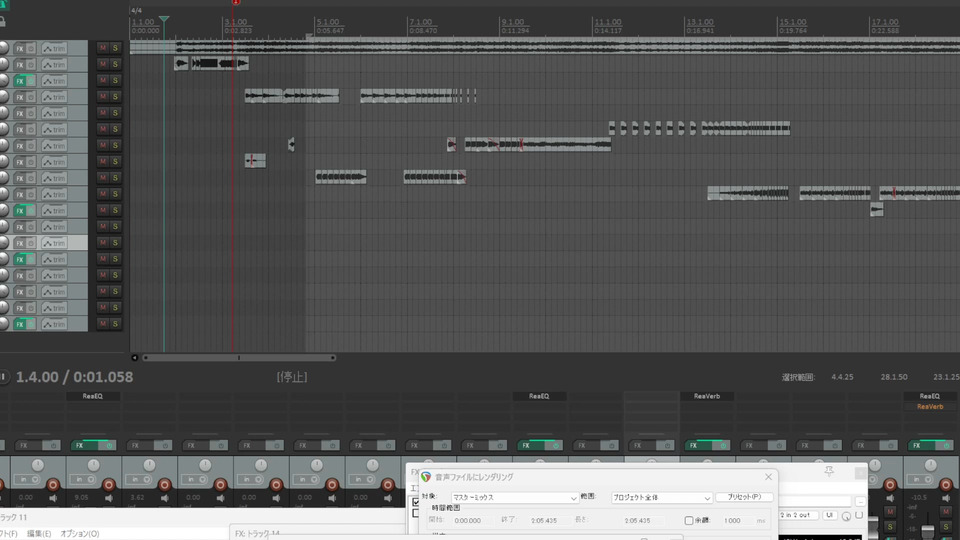Open the green FX button on third track

(20, 81)
